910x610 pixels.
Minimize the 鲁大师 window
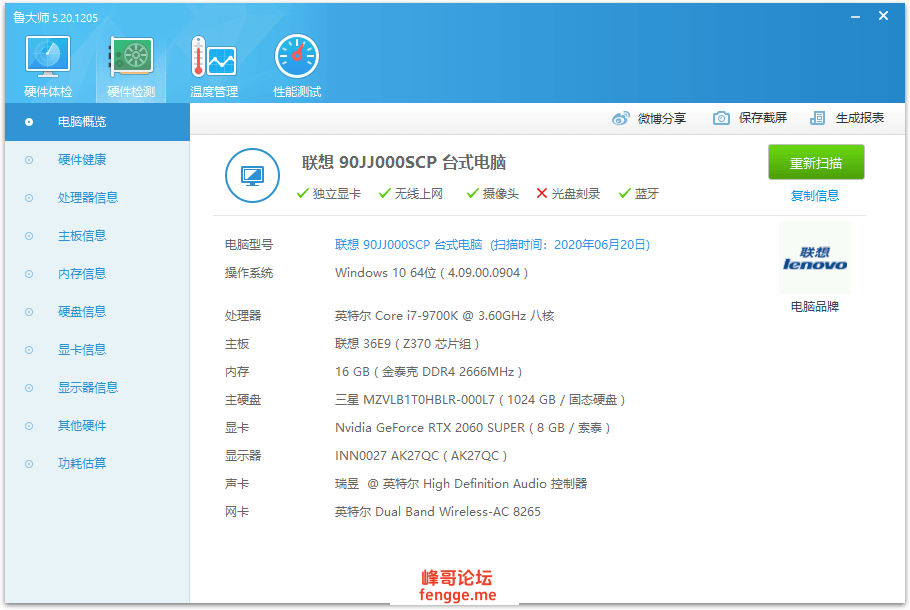855,17
